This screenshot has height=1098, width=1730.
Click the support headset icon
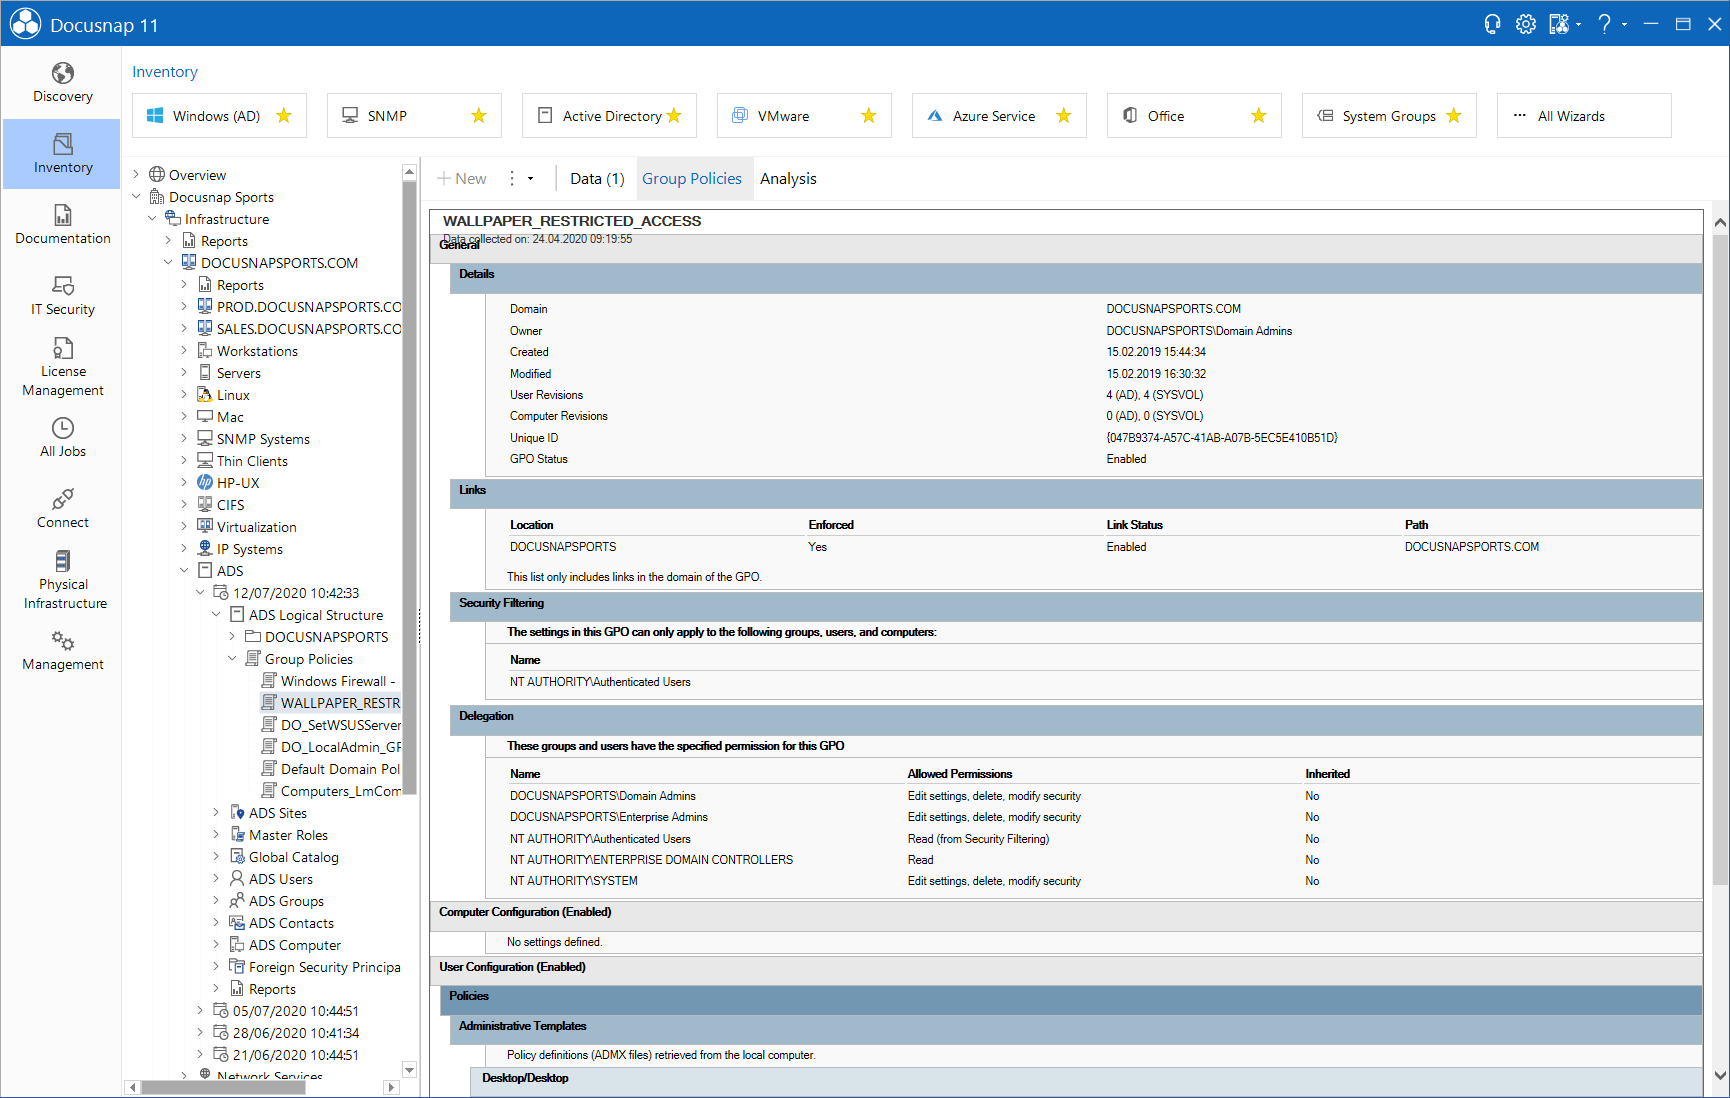click(x=1492, y=24)
